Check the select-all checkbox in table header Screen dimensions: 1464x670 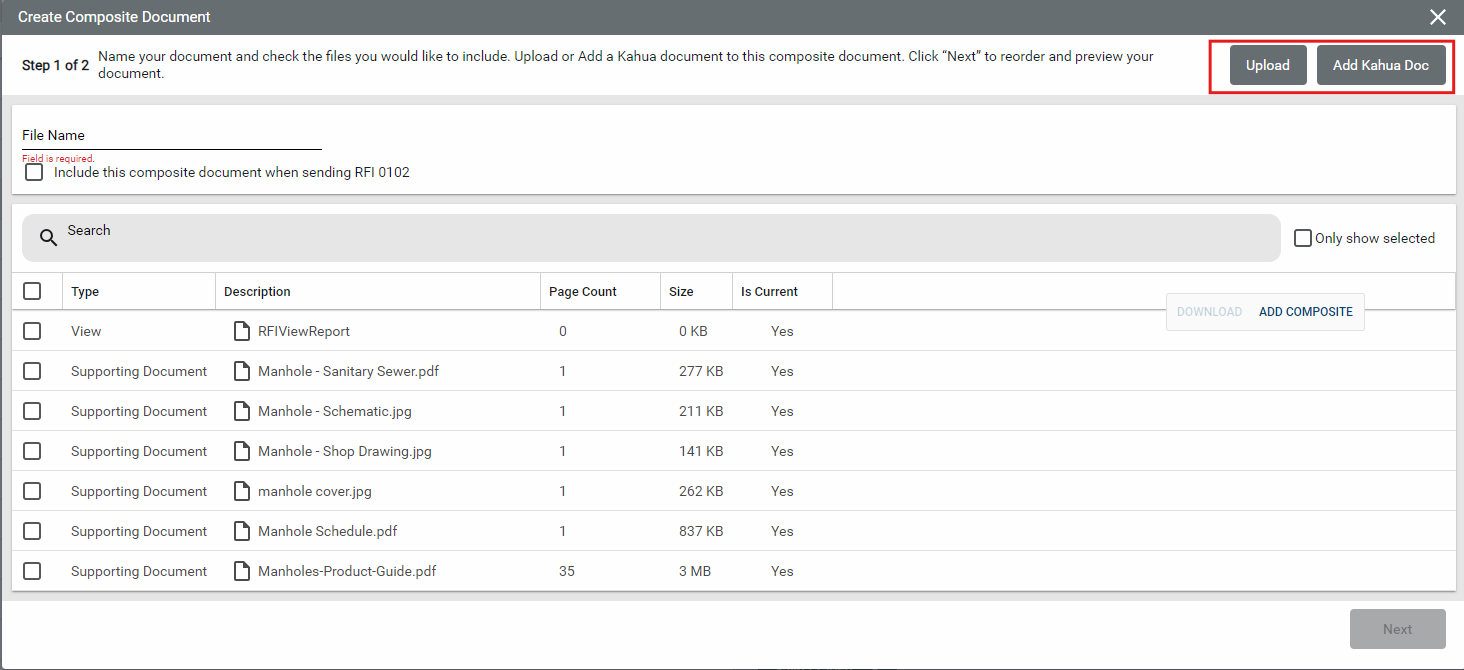32,291
